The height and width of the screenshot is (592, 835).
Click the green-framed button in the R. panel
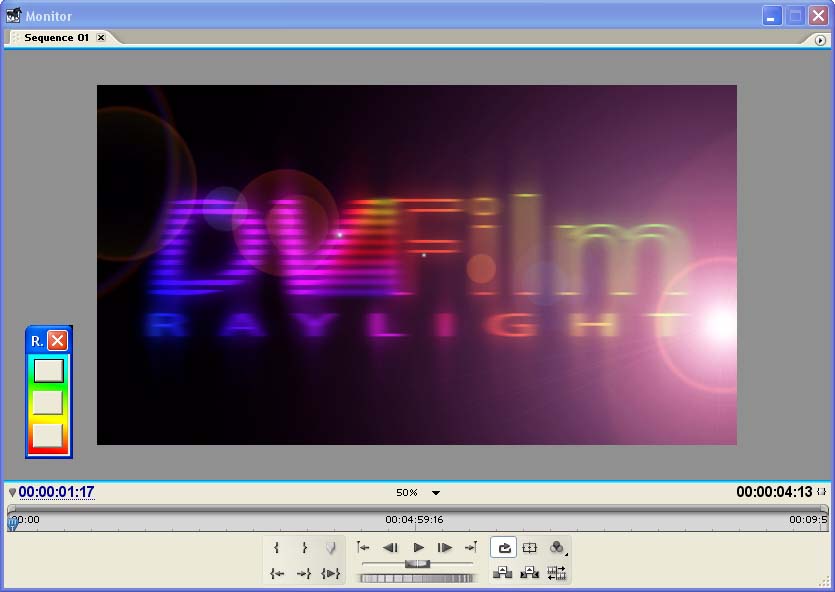click(48, 371)
